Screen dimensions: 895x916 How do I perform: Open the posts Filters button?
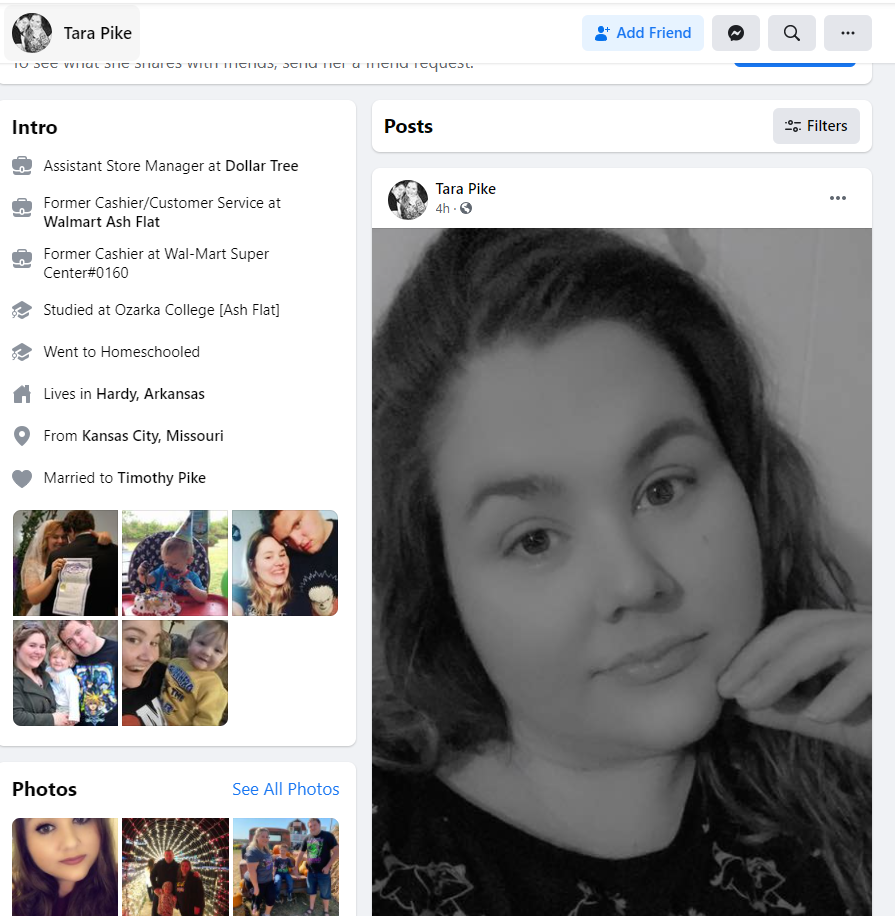point(816,126)
